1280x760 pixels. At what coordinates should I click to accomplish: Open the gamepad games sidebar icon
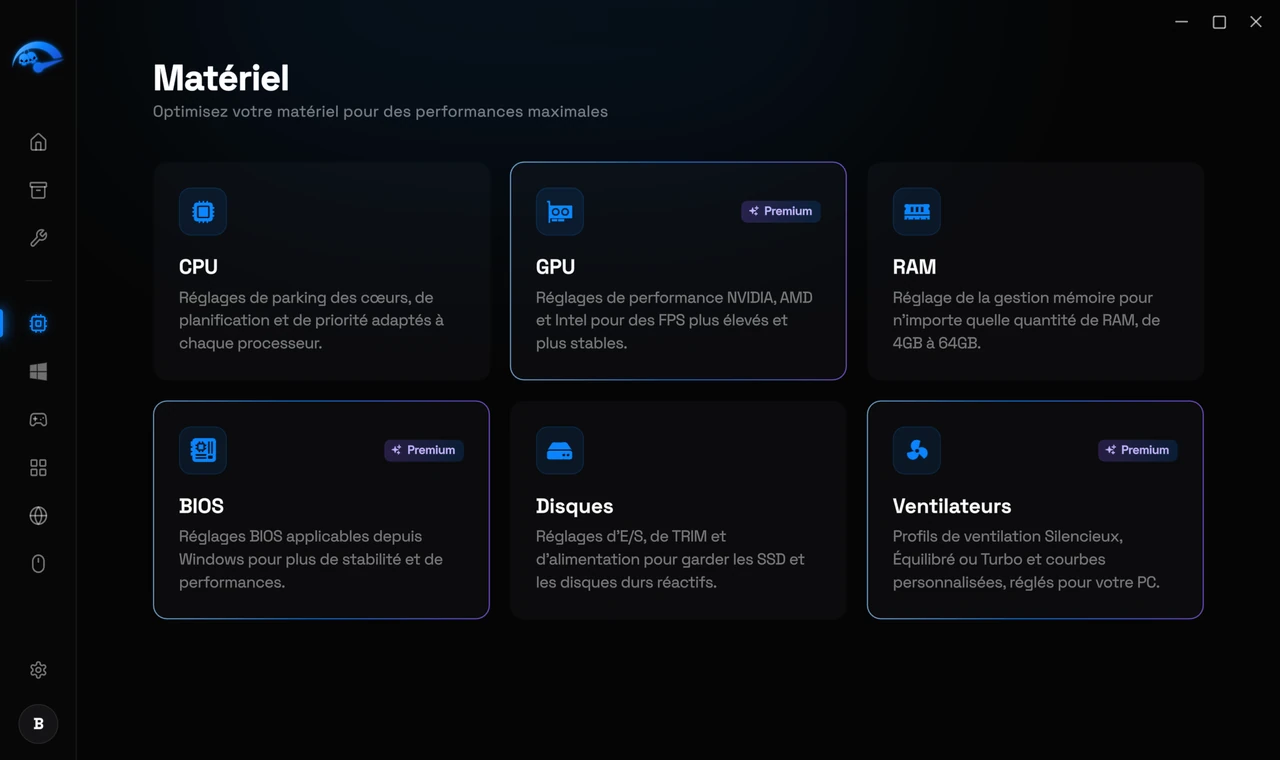point(38,420)
